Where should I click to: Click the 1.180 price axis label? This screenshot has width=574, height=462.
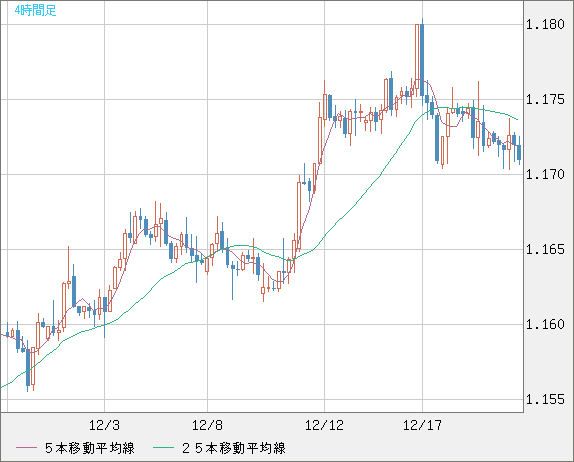pyautogui.click(x=545, y=25)
